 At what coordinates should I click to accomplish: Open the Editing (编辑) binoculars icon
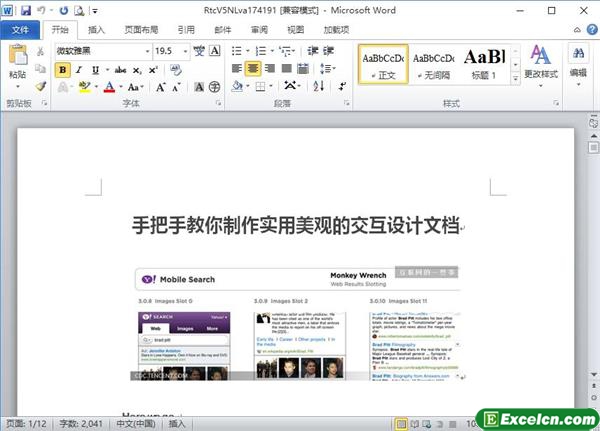[578, 59]
